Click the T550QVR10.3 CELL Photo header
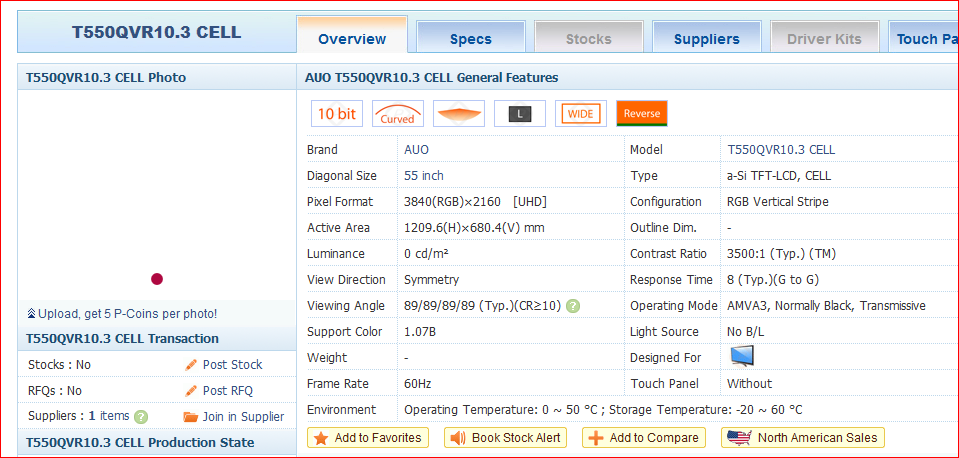959x458 pixels. [106, 78]
